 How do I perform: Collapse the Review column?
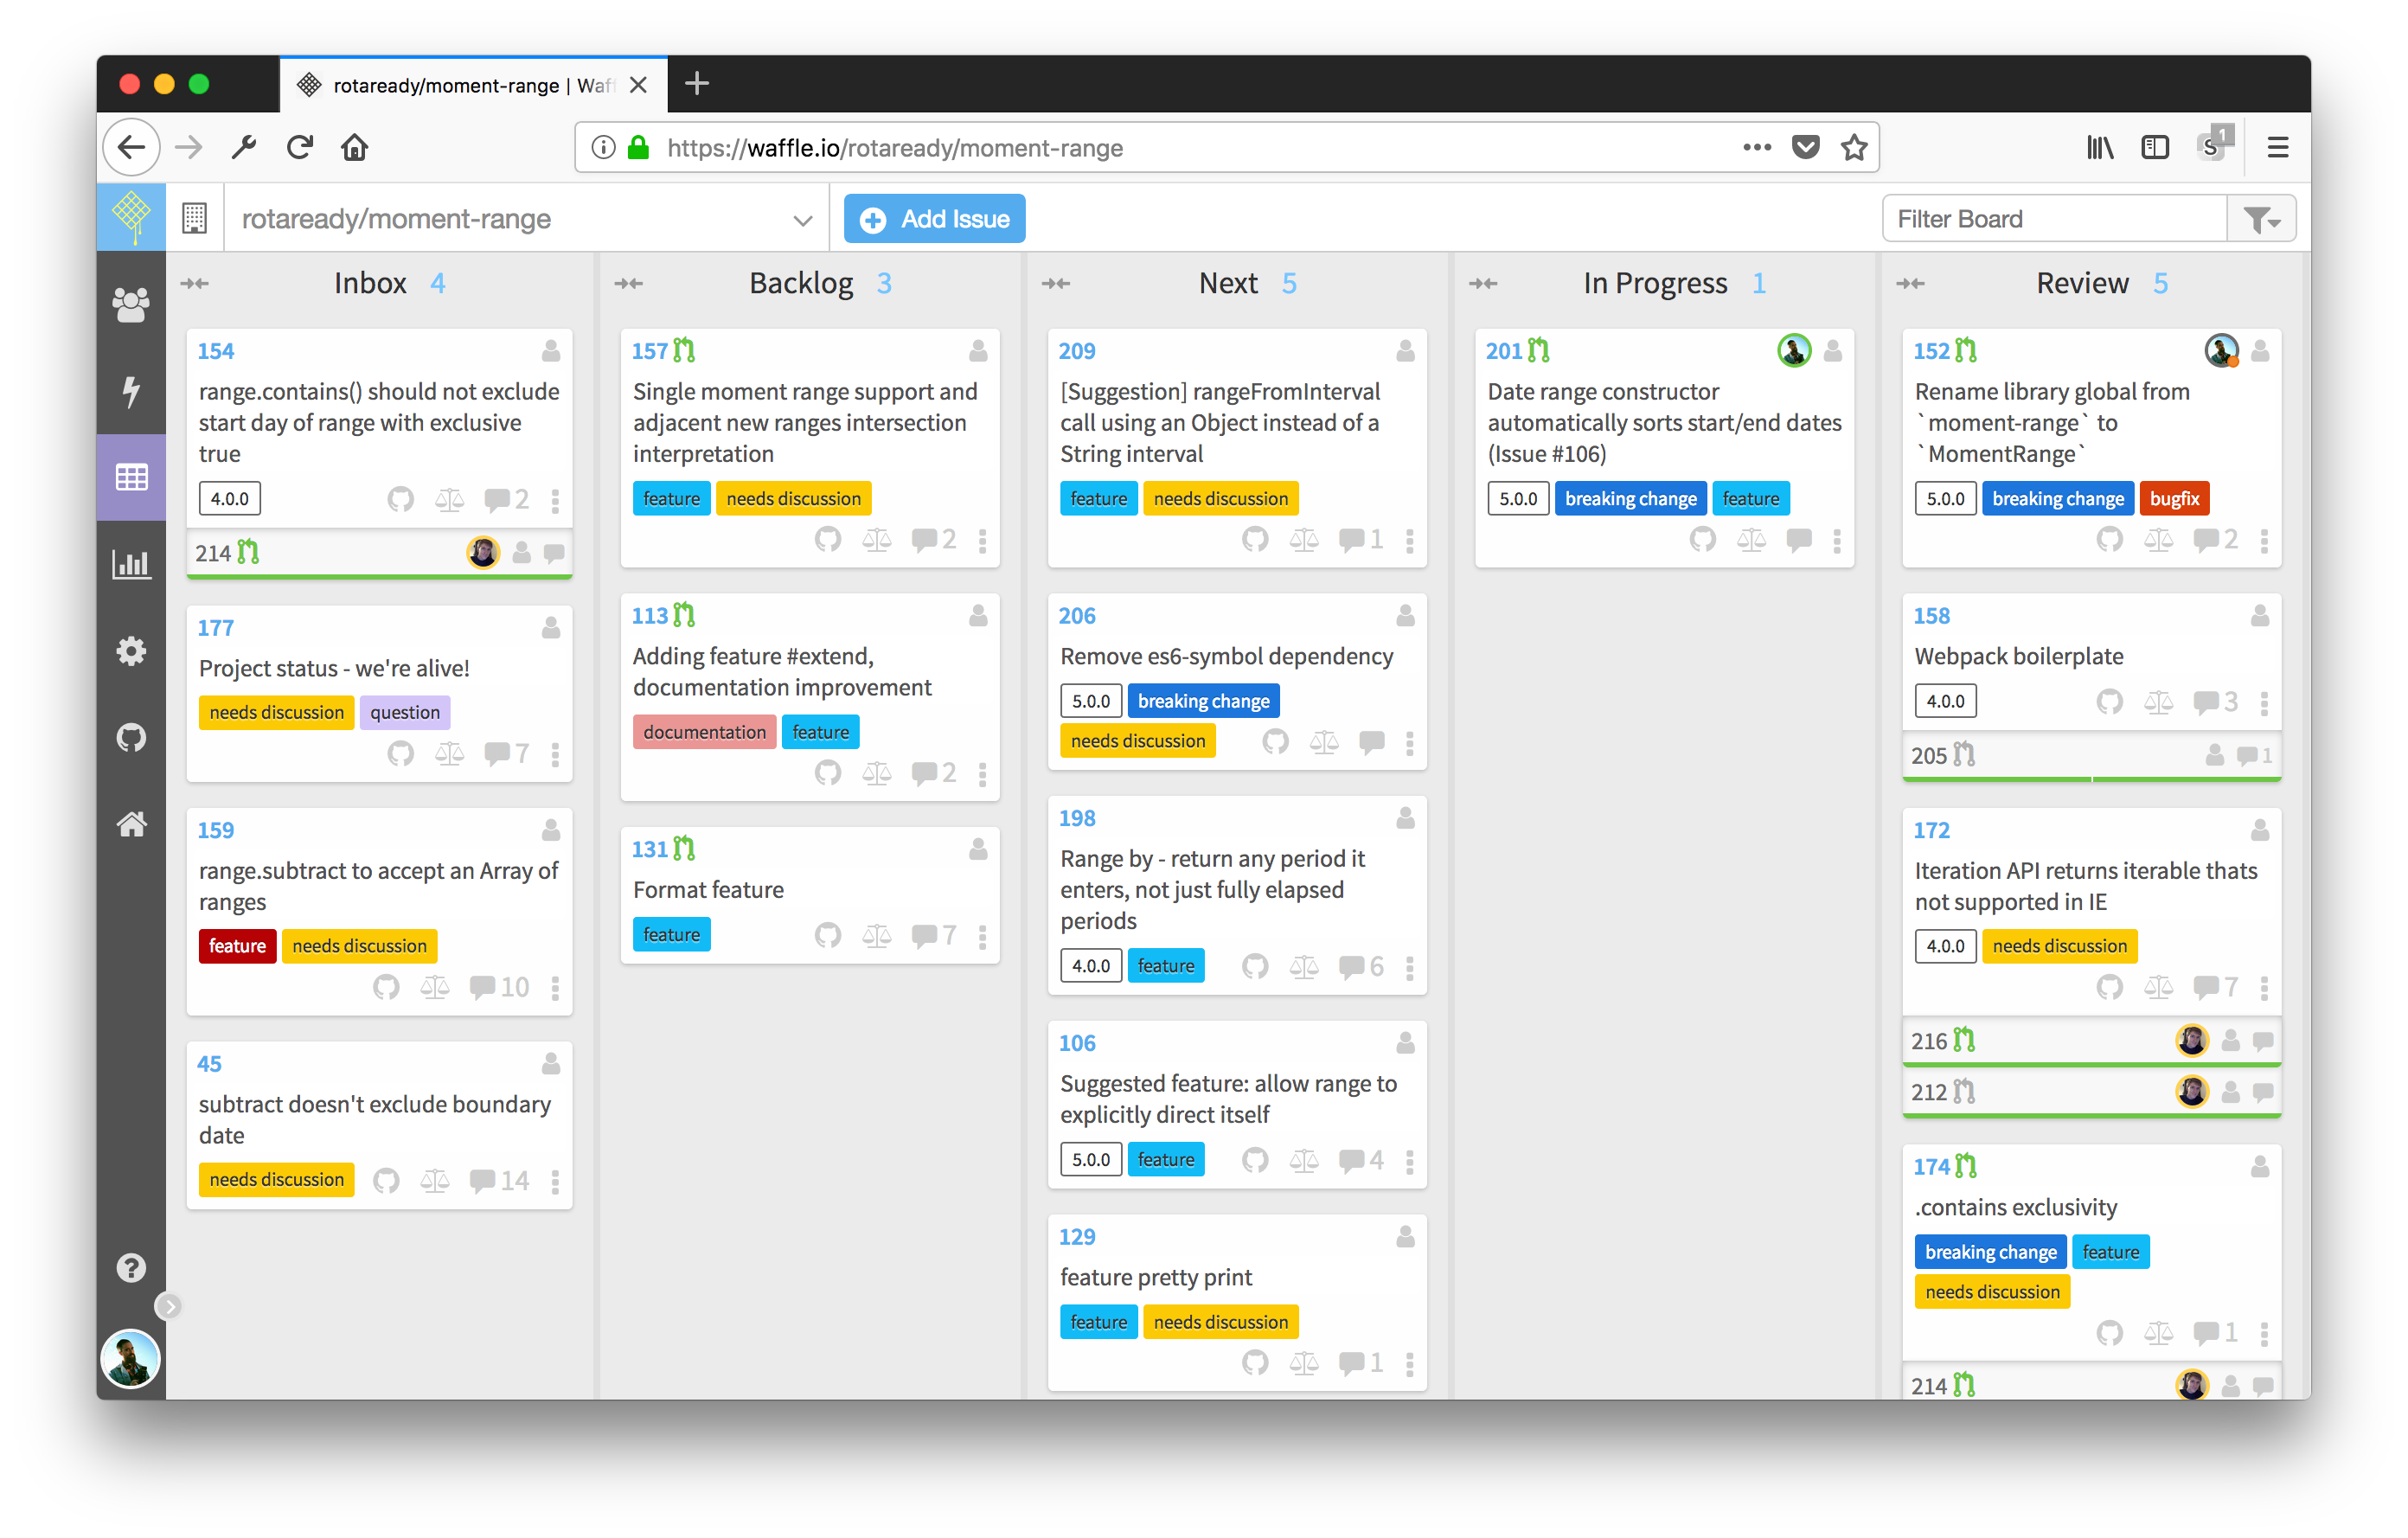coord(1910,284)
